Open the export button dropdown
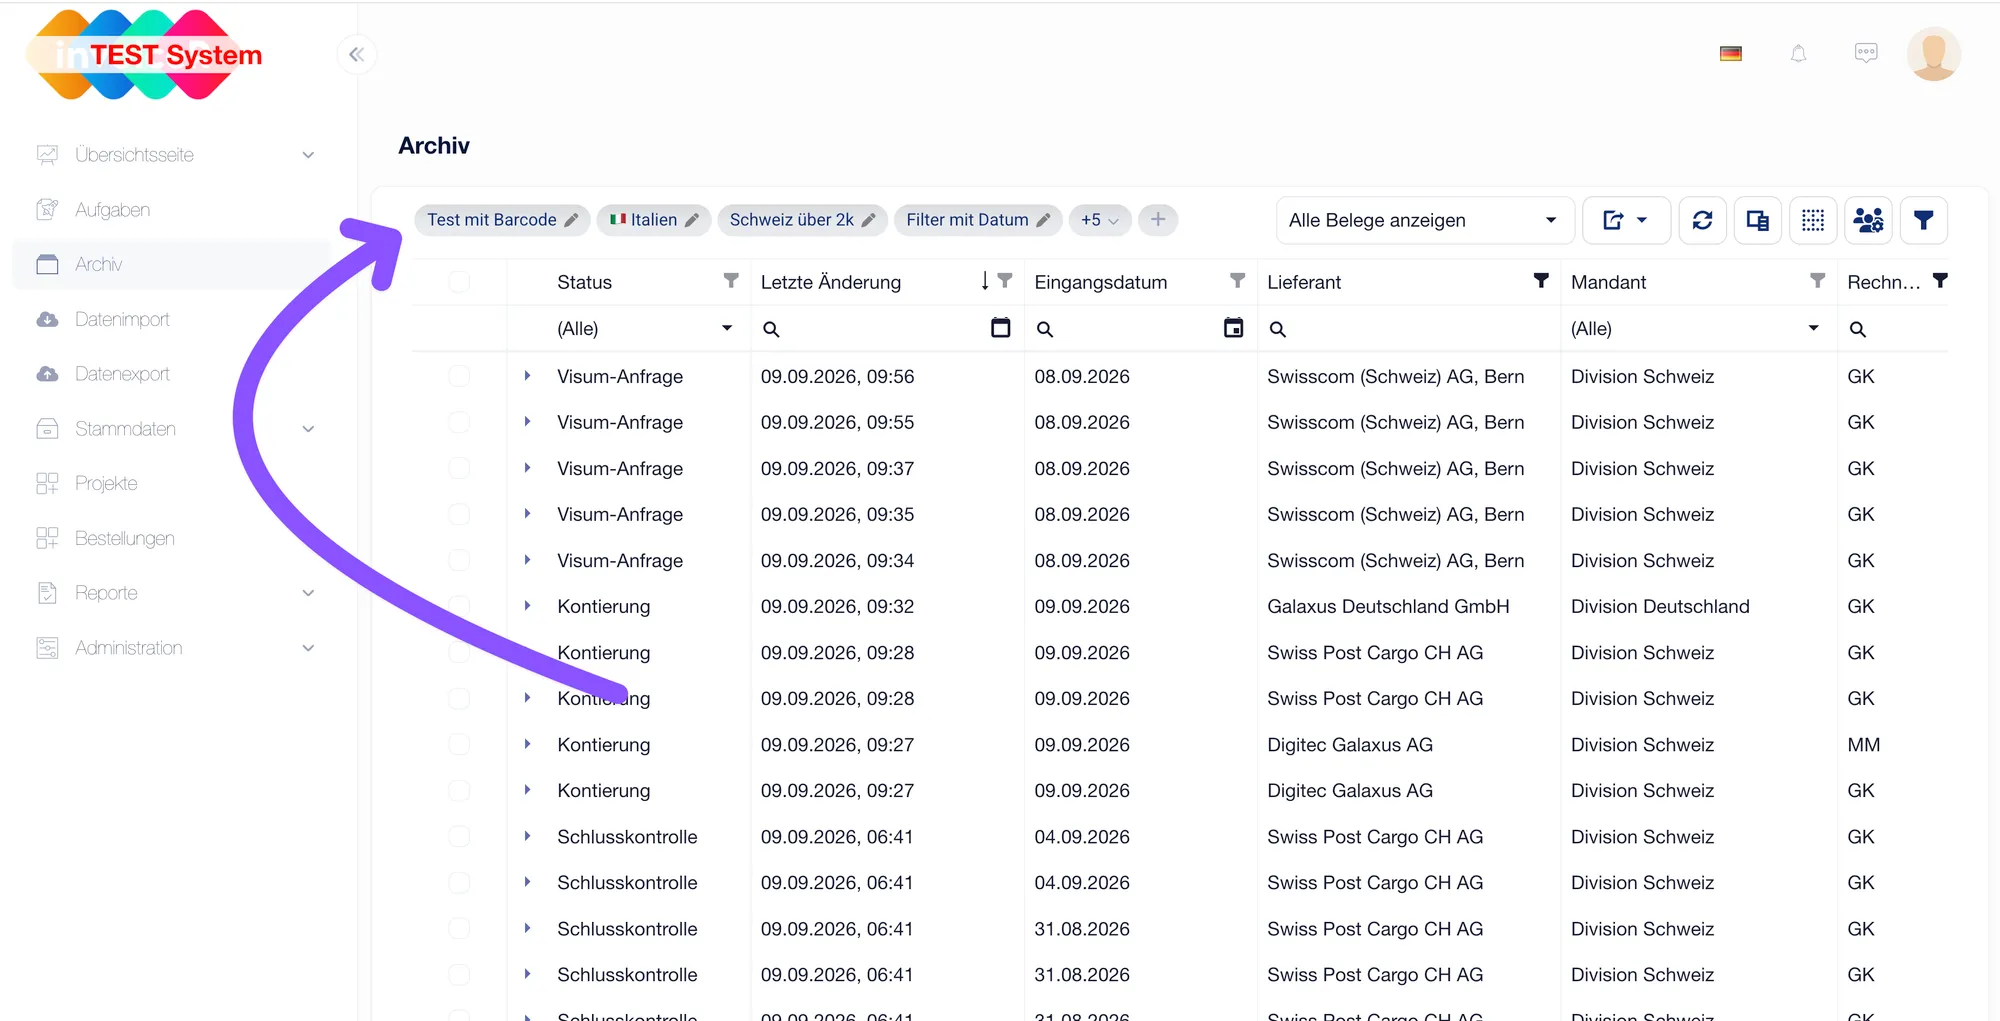 (1626, 220)
